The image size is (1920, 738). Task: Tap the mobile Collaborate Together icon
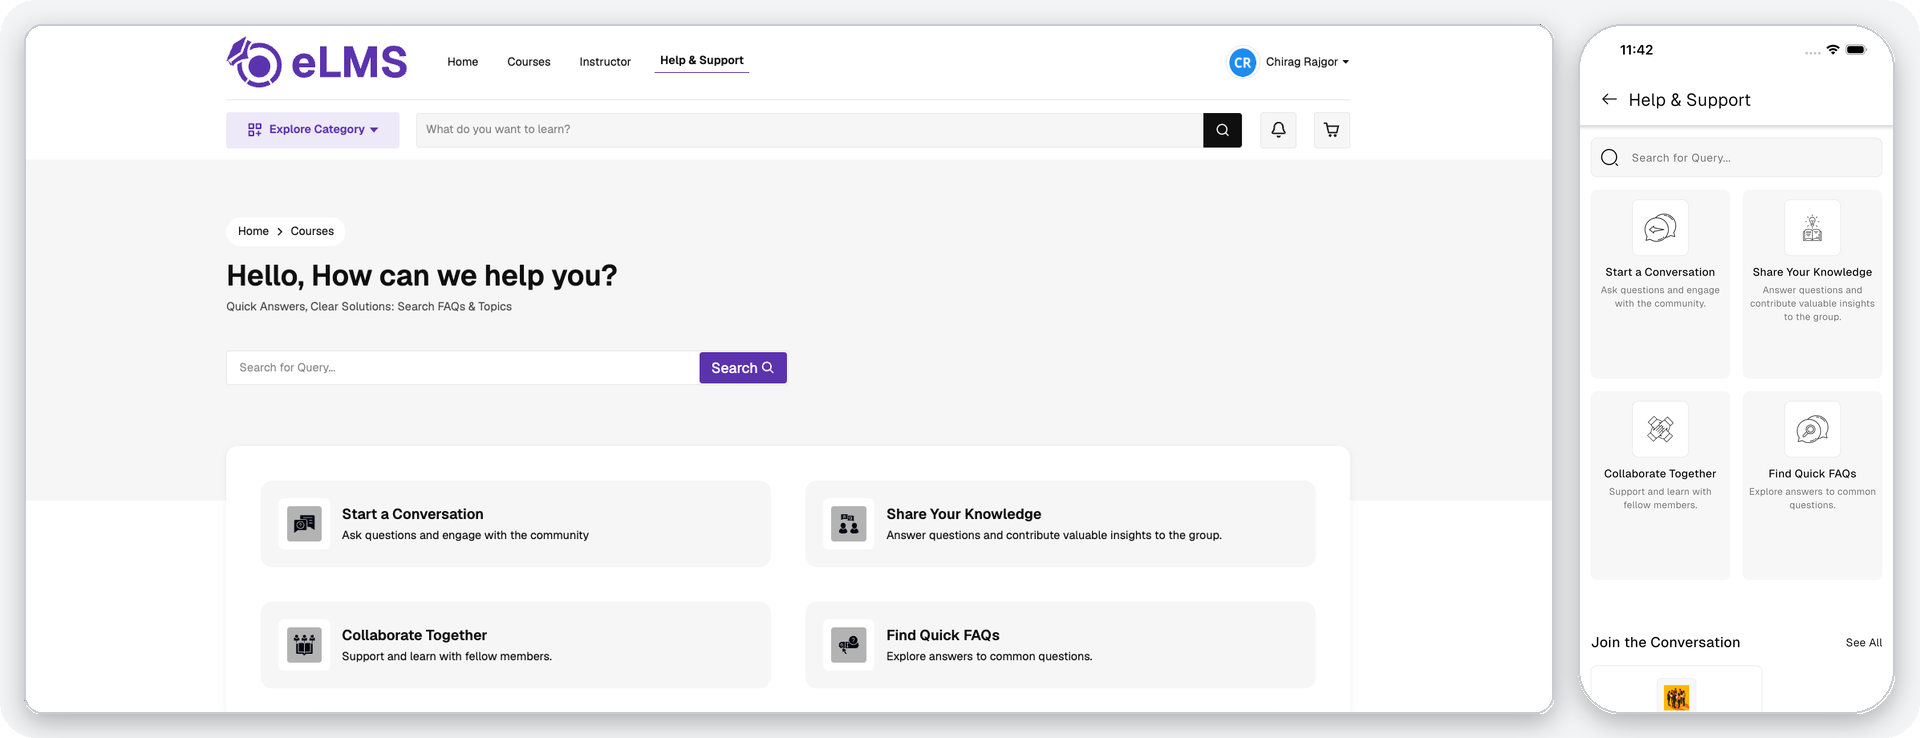1660,429
